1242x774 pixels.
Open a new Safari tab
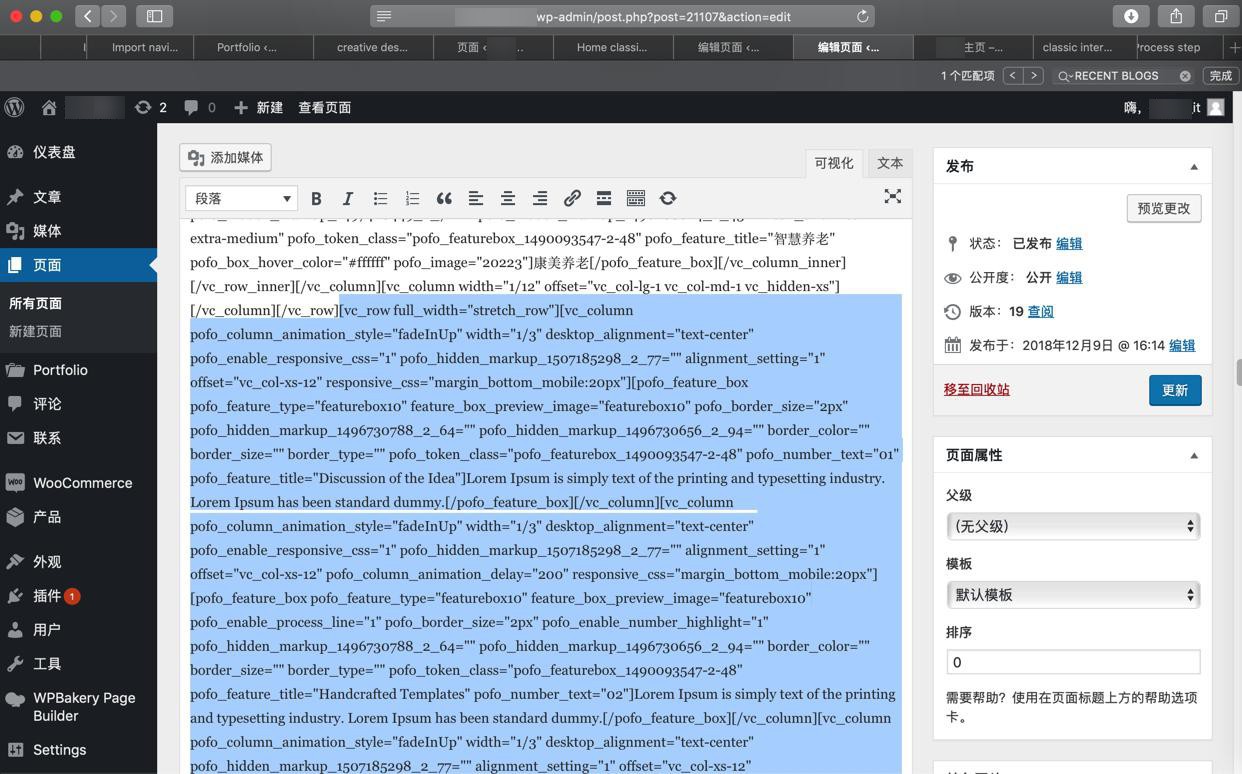point(1233,47)
